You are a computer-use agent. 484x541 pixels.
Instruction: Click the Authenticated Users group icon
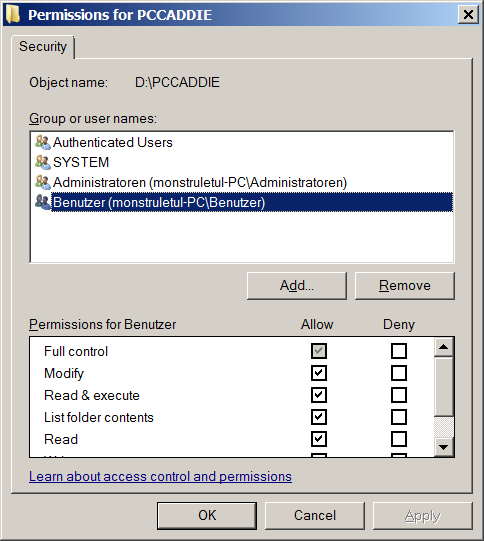coord(43,142)
